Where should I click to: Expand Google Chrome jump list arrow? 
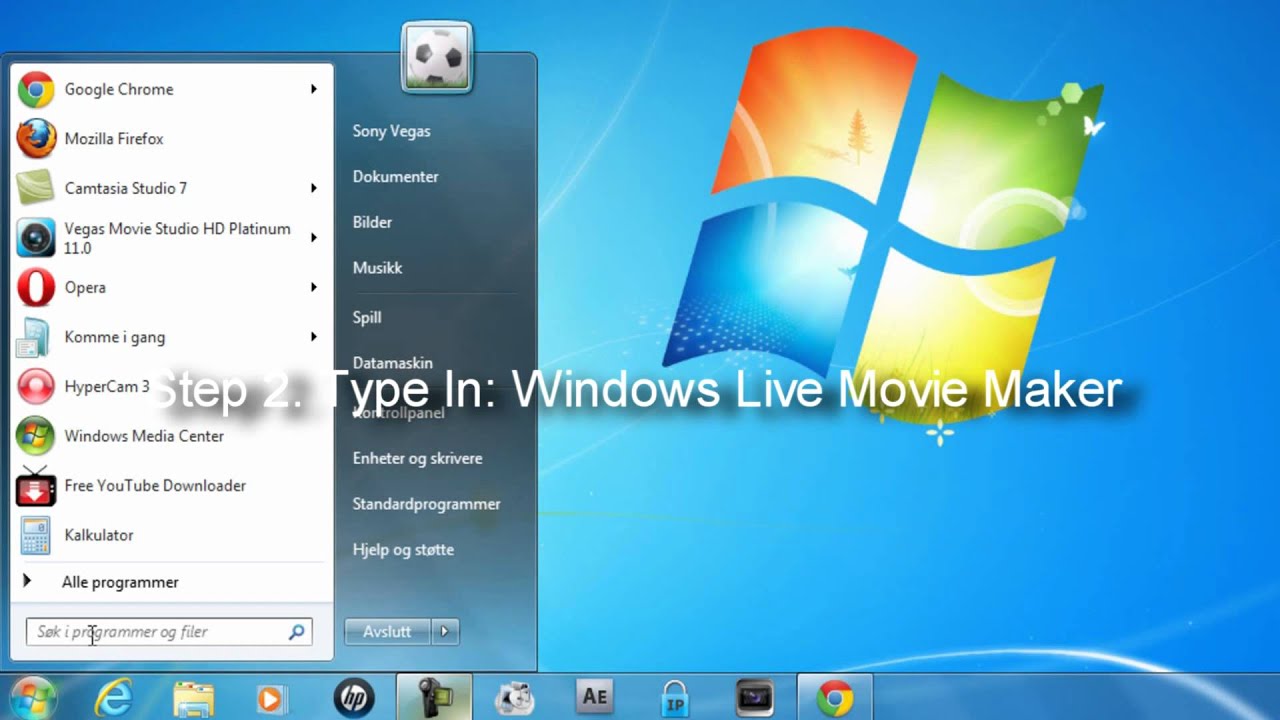(313, 90)
